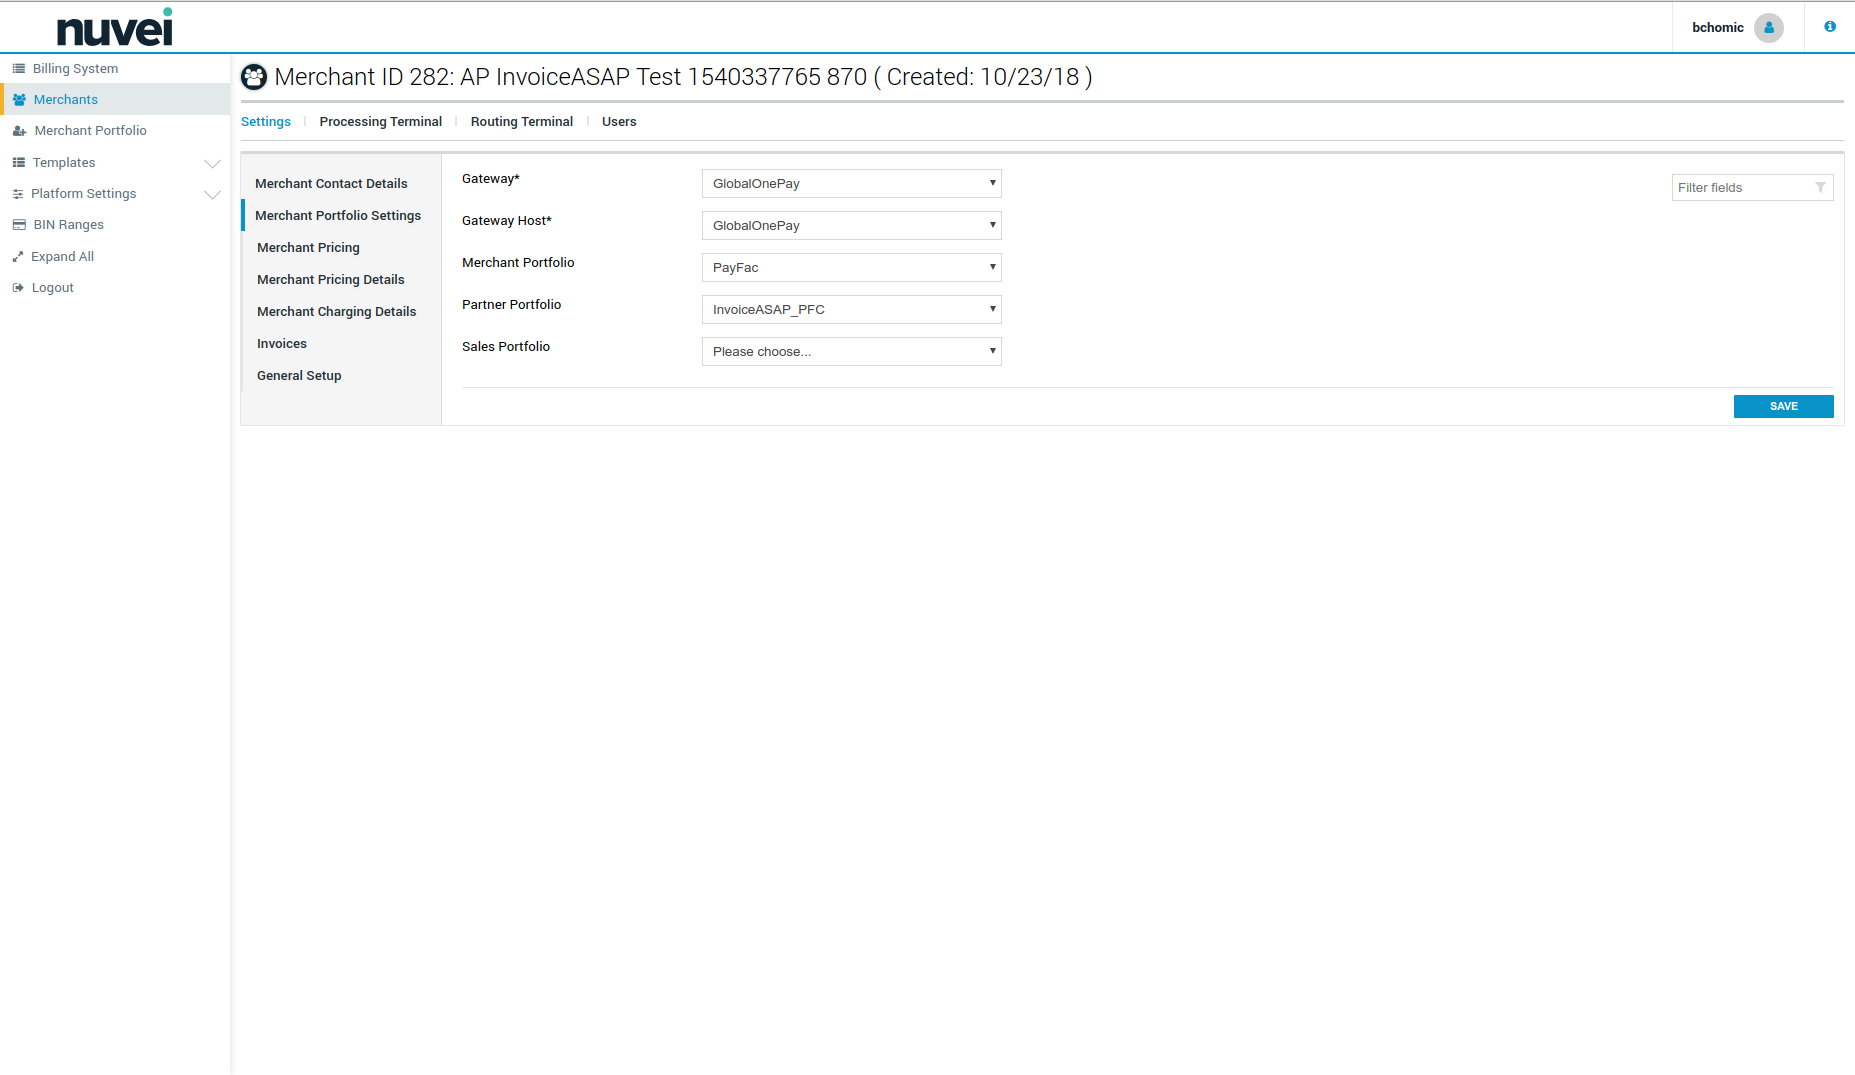Click the SAVE button

pos(1784,406)
